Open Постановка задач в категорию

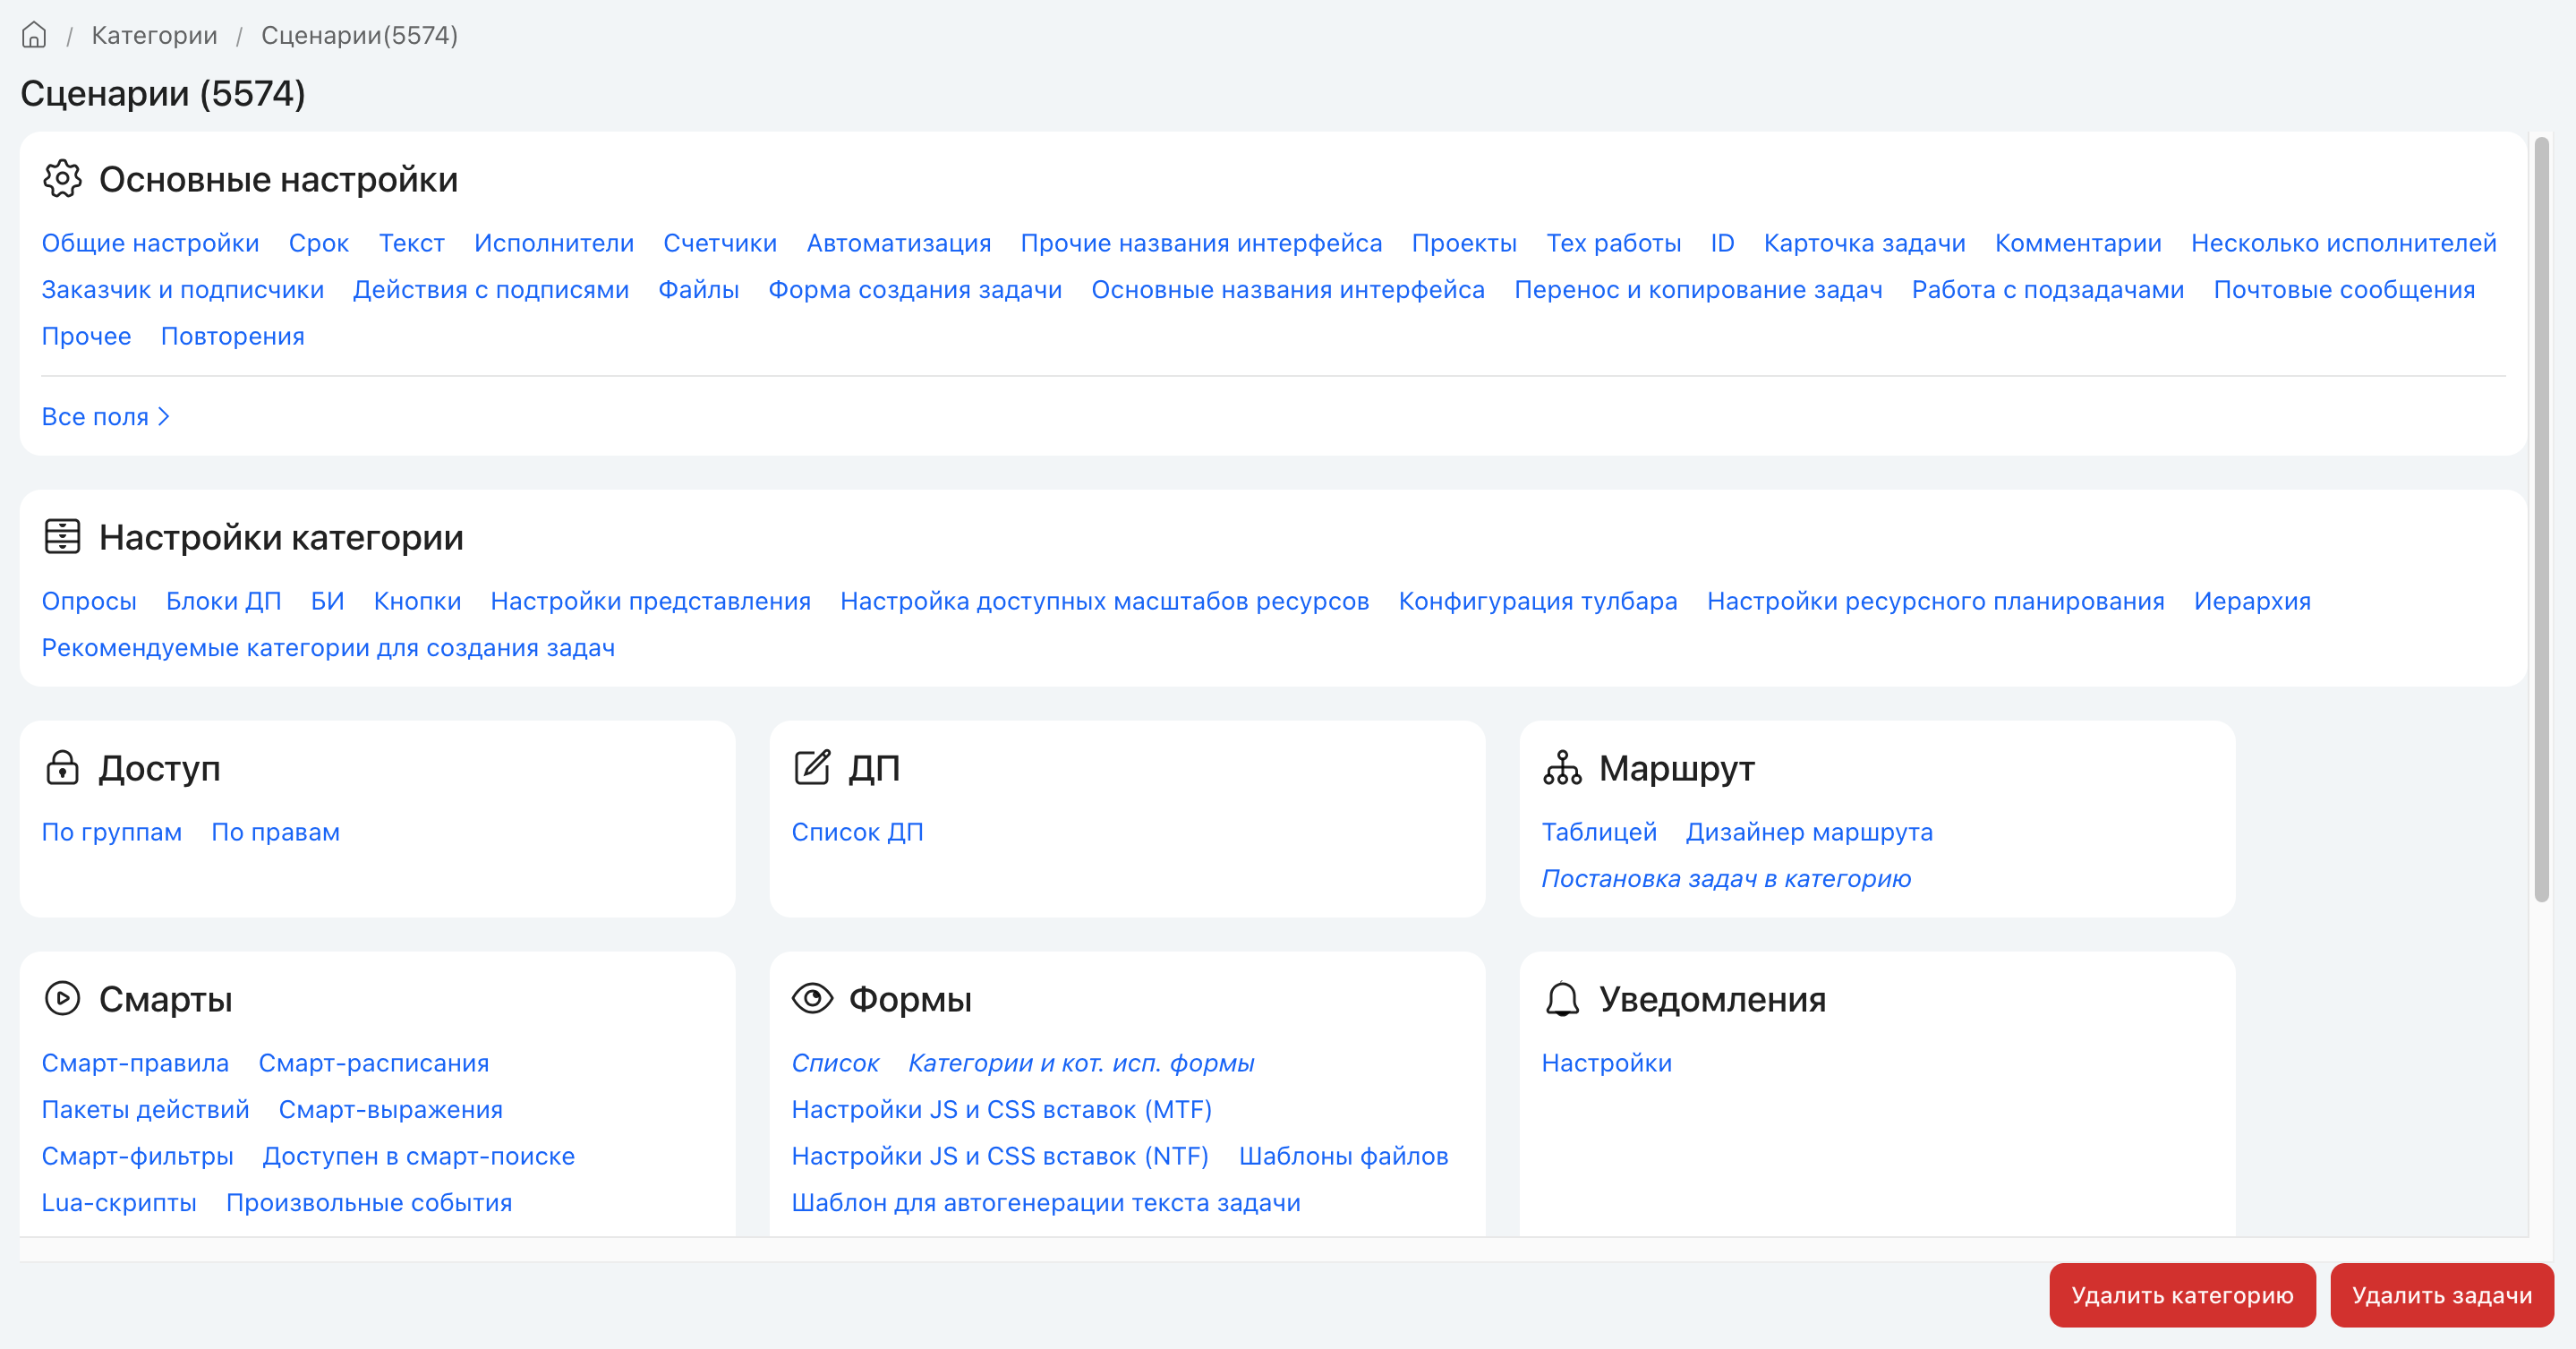tap(1726, 878)
